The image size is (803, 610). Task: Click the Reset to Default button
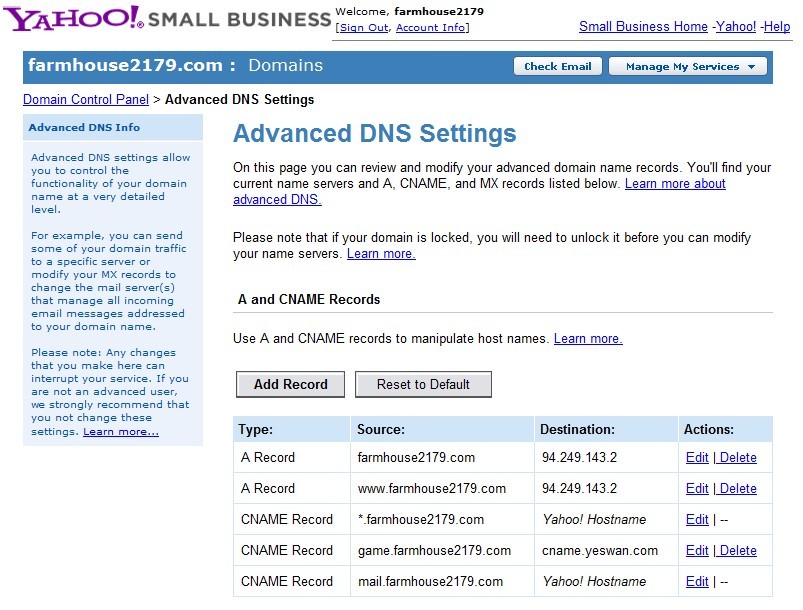(423, 384)
